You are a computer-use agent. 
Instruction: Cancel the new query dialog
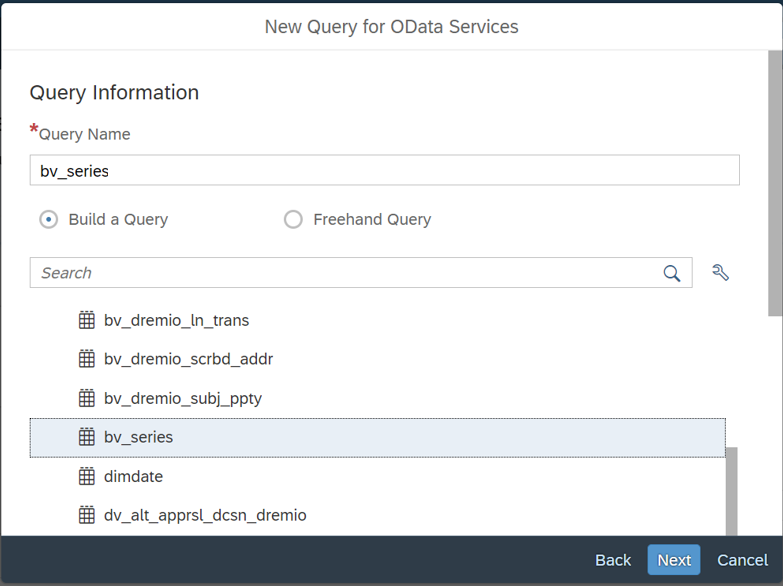pos(742,560)
